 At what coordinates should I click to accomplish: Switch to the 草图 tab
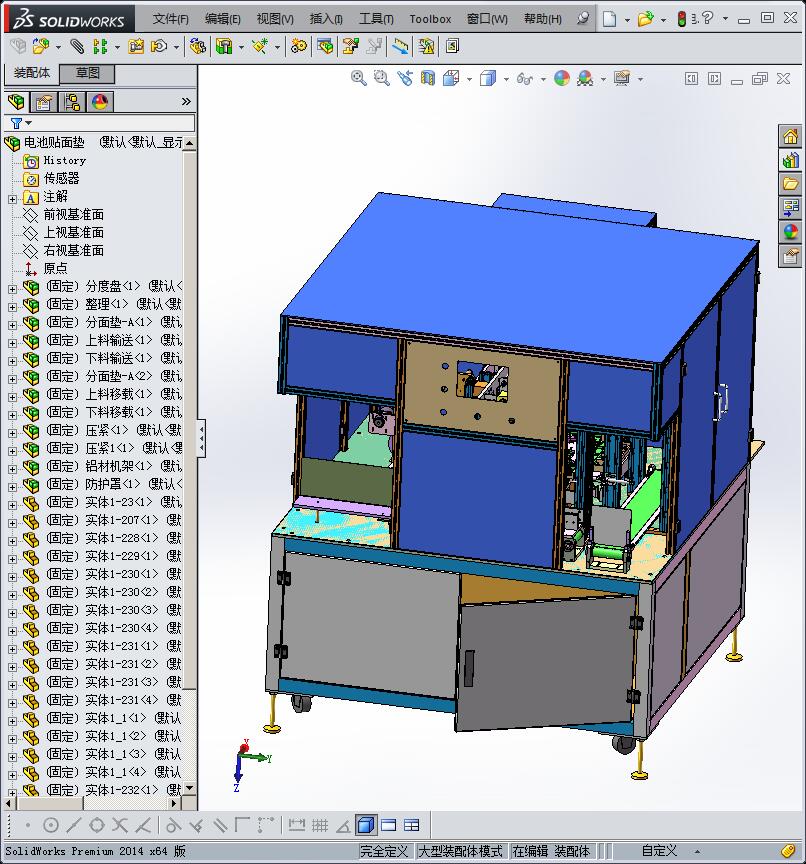[x=88, y=73]
